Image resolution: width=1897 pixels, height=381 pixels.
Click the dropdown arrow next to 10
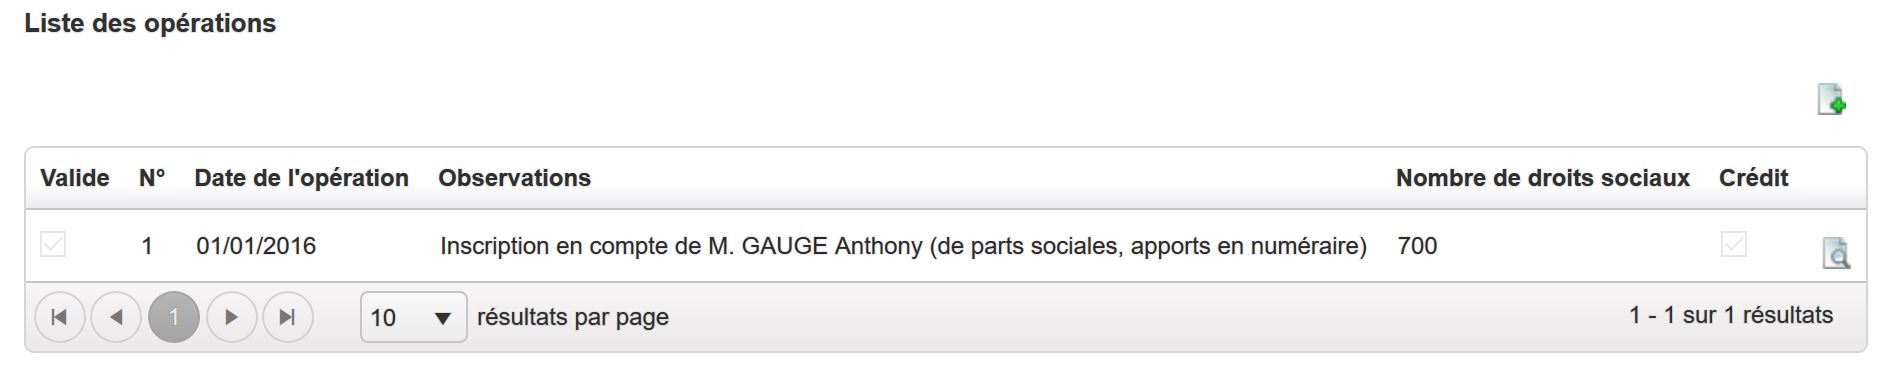pos(443,319)
